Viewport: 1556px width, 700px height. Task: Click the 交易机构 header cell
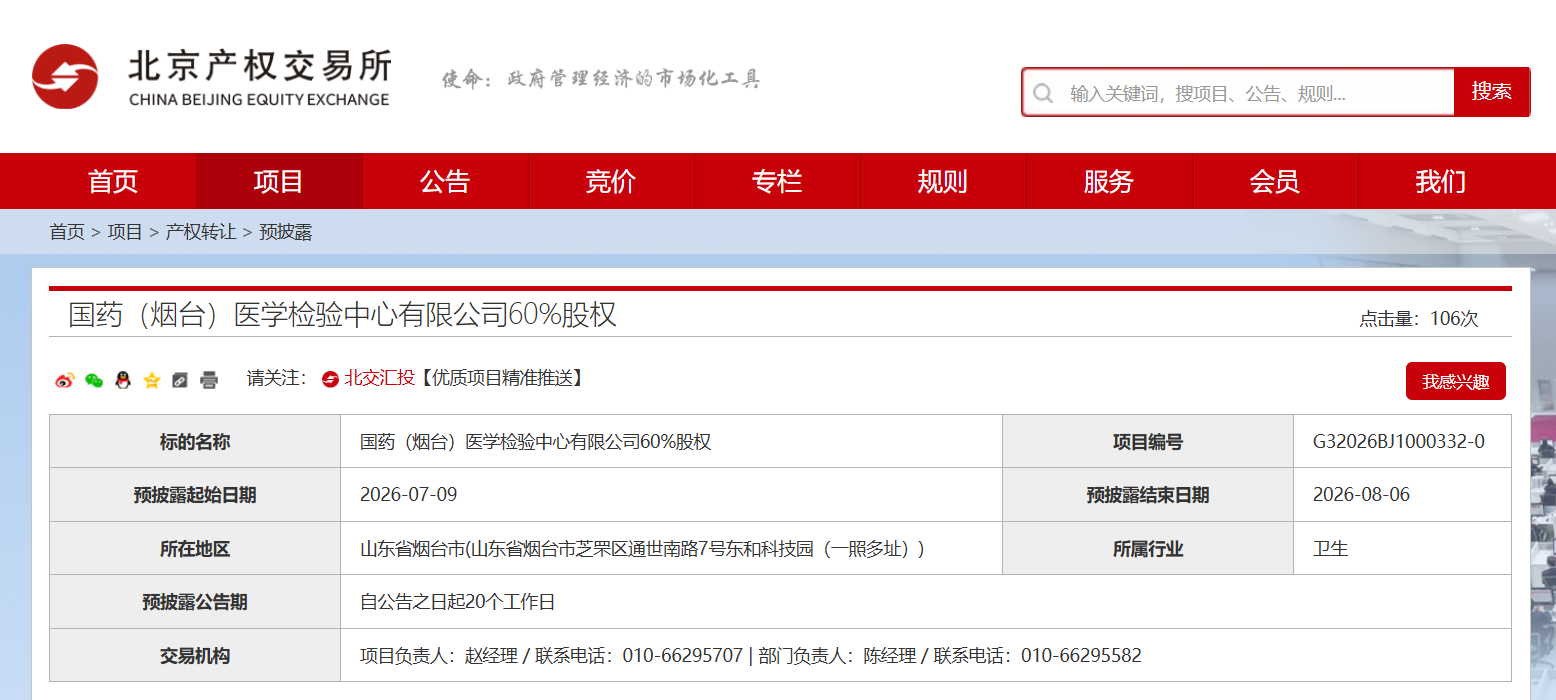tap(195, 656)
